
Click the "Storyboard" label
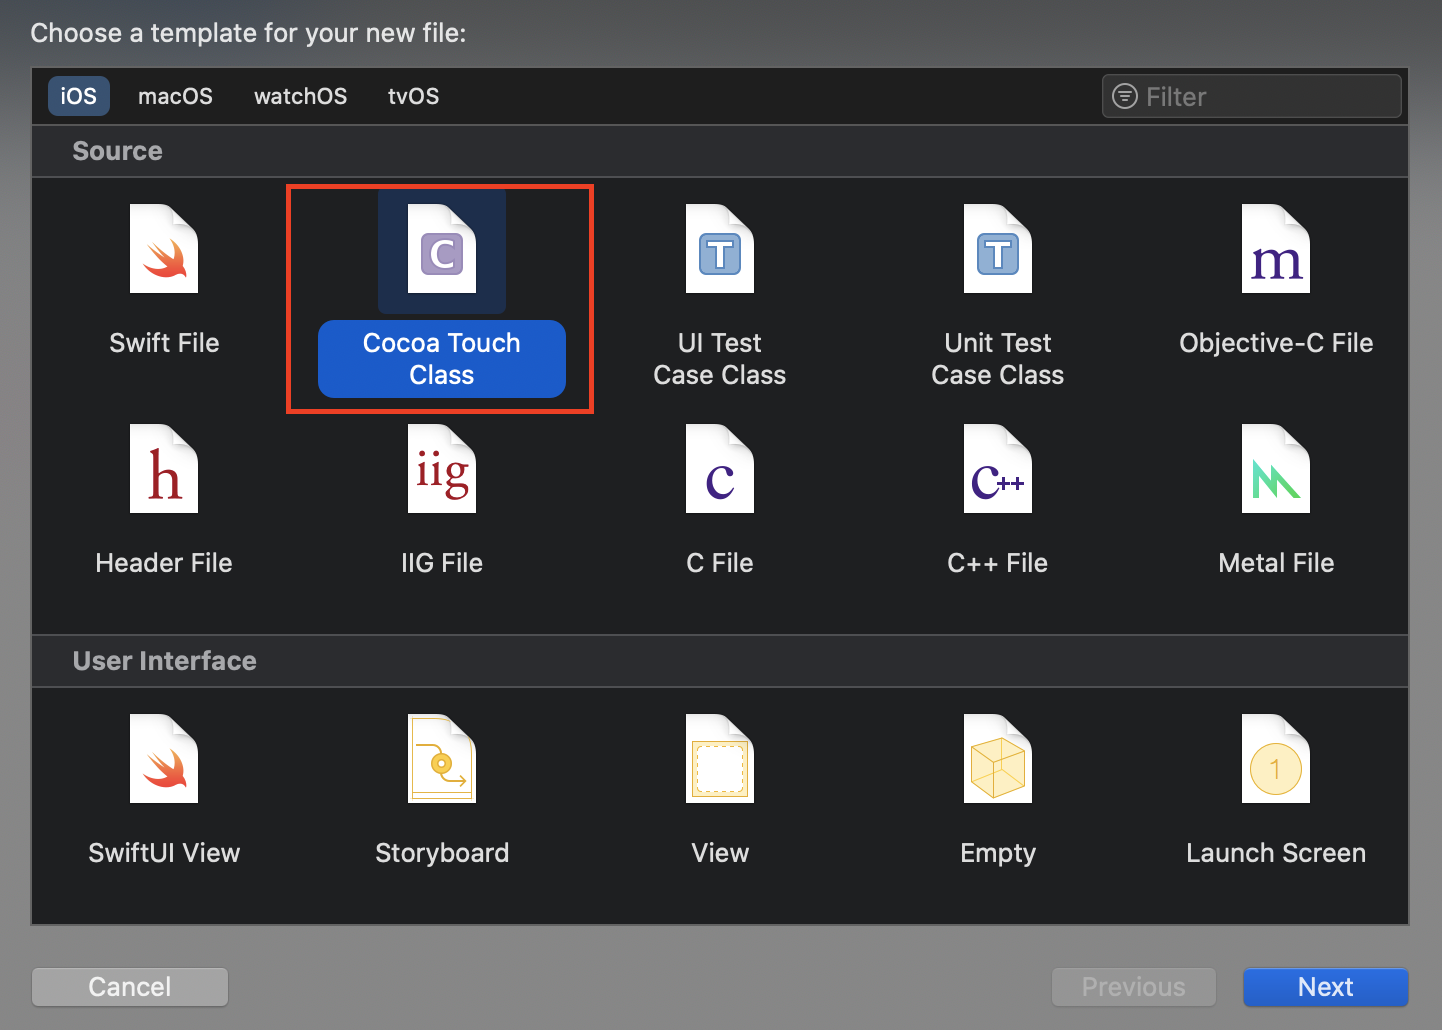click(442, 853)
